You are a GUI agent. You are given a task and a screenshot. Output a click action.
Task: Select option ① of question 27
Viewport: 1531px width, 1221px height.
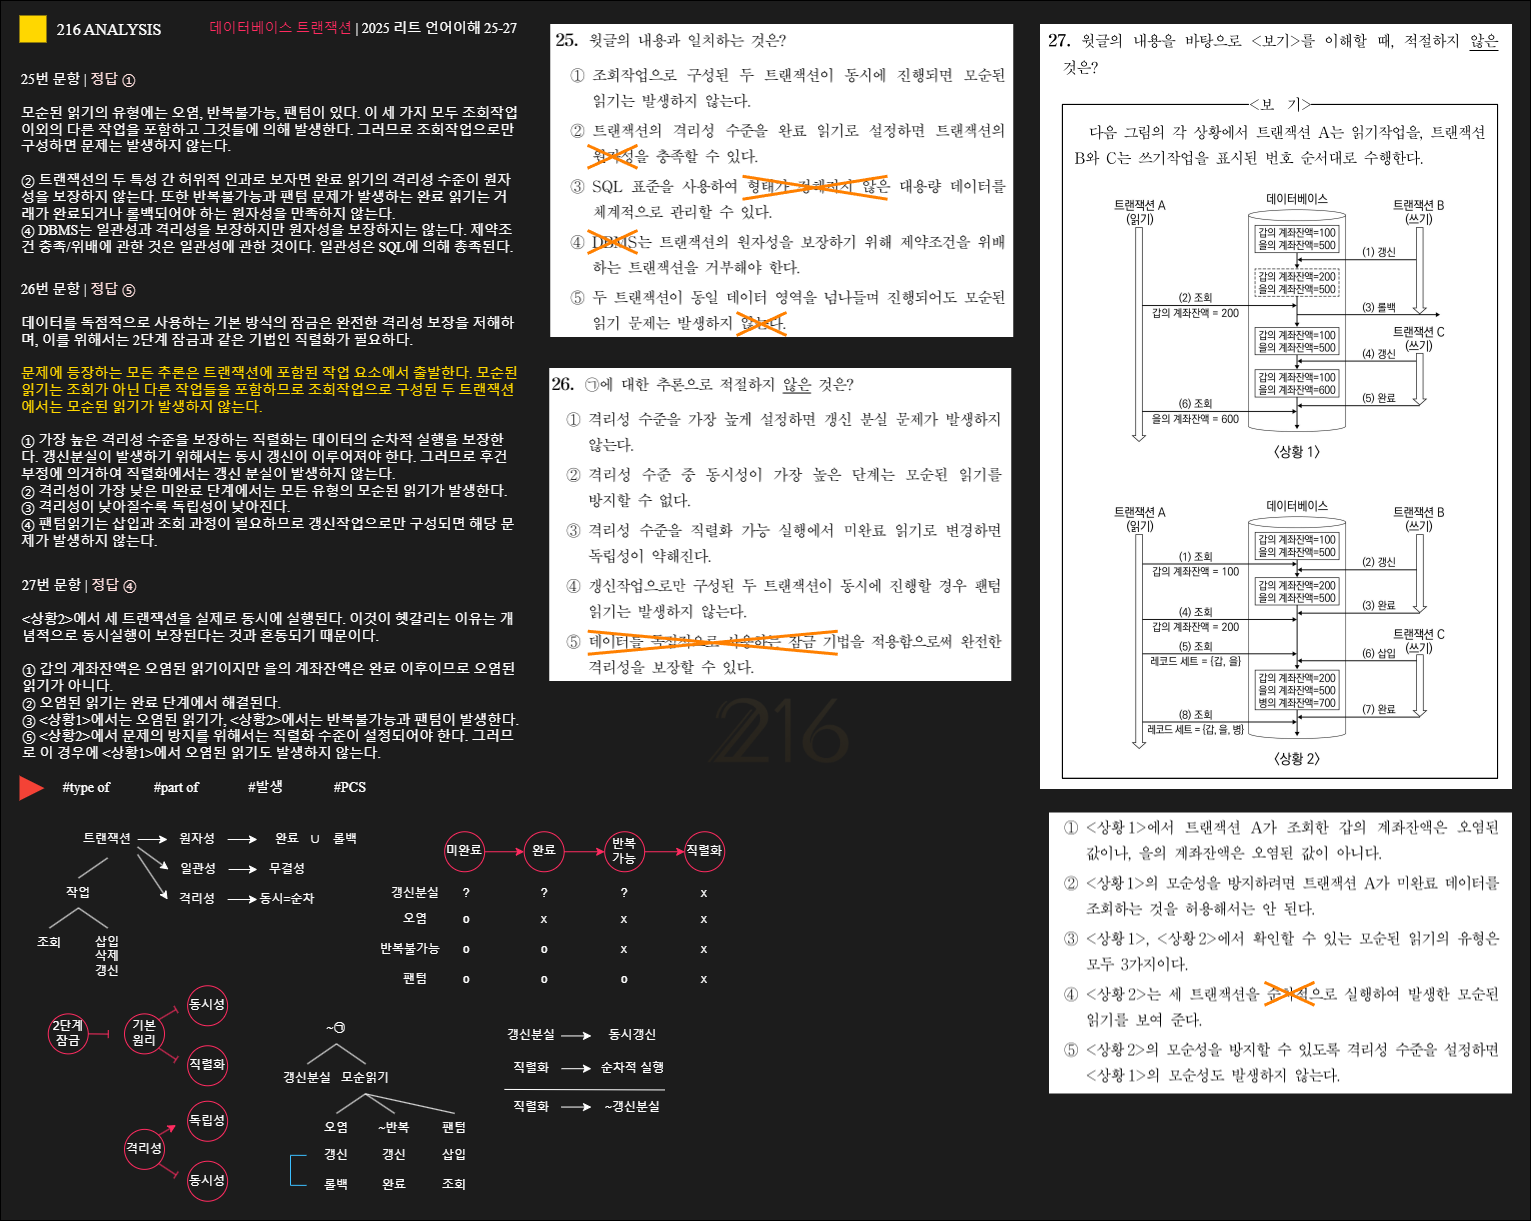[x=1281, y=840]
